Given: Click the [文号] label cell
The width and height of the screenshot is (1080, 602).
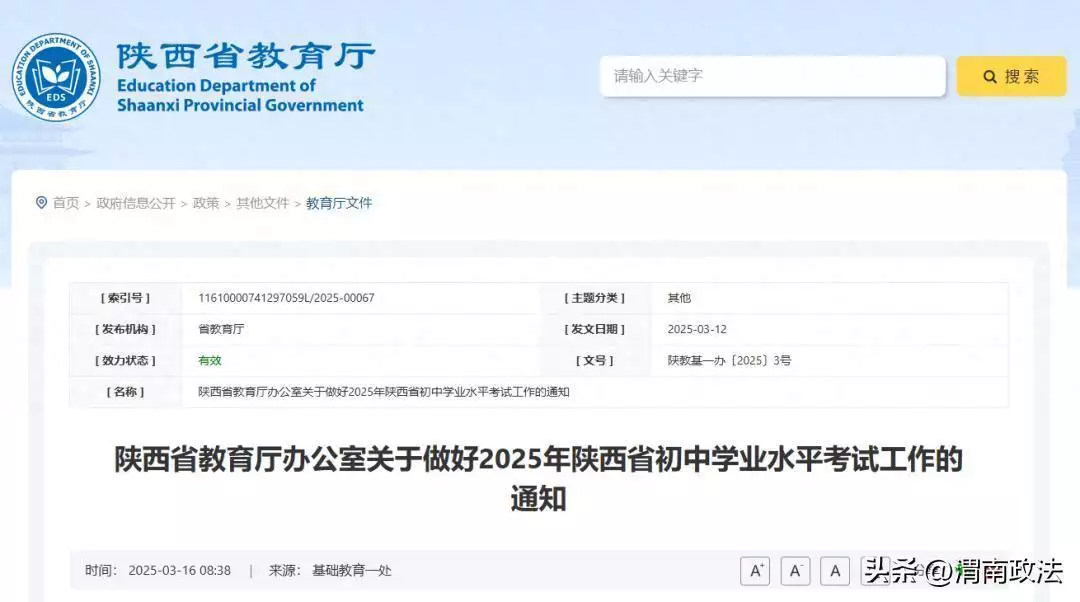Looking at the screenshot, I should (x=594, y=360).
